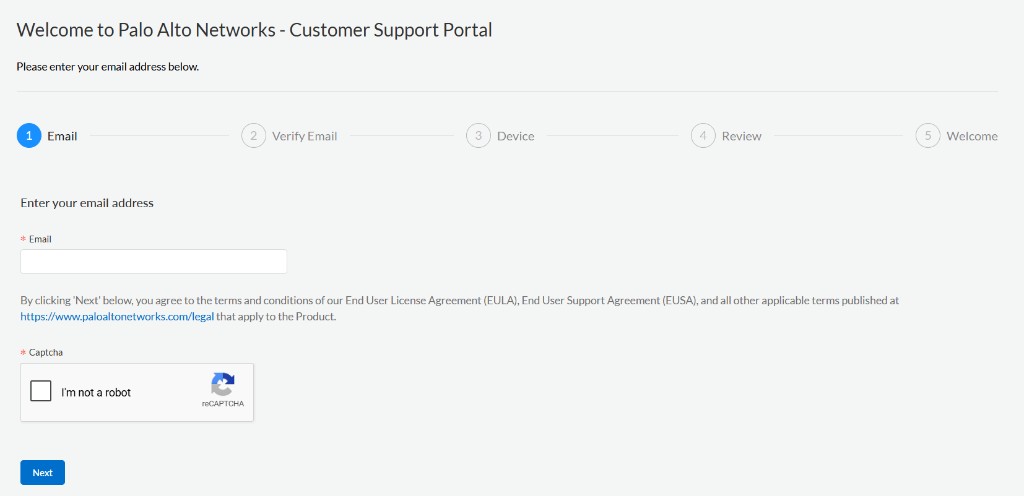Focus the Email input field

[x=153, y=261]
